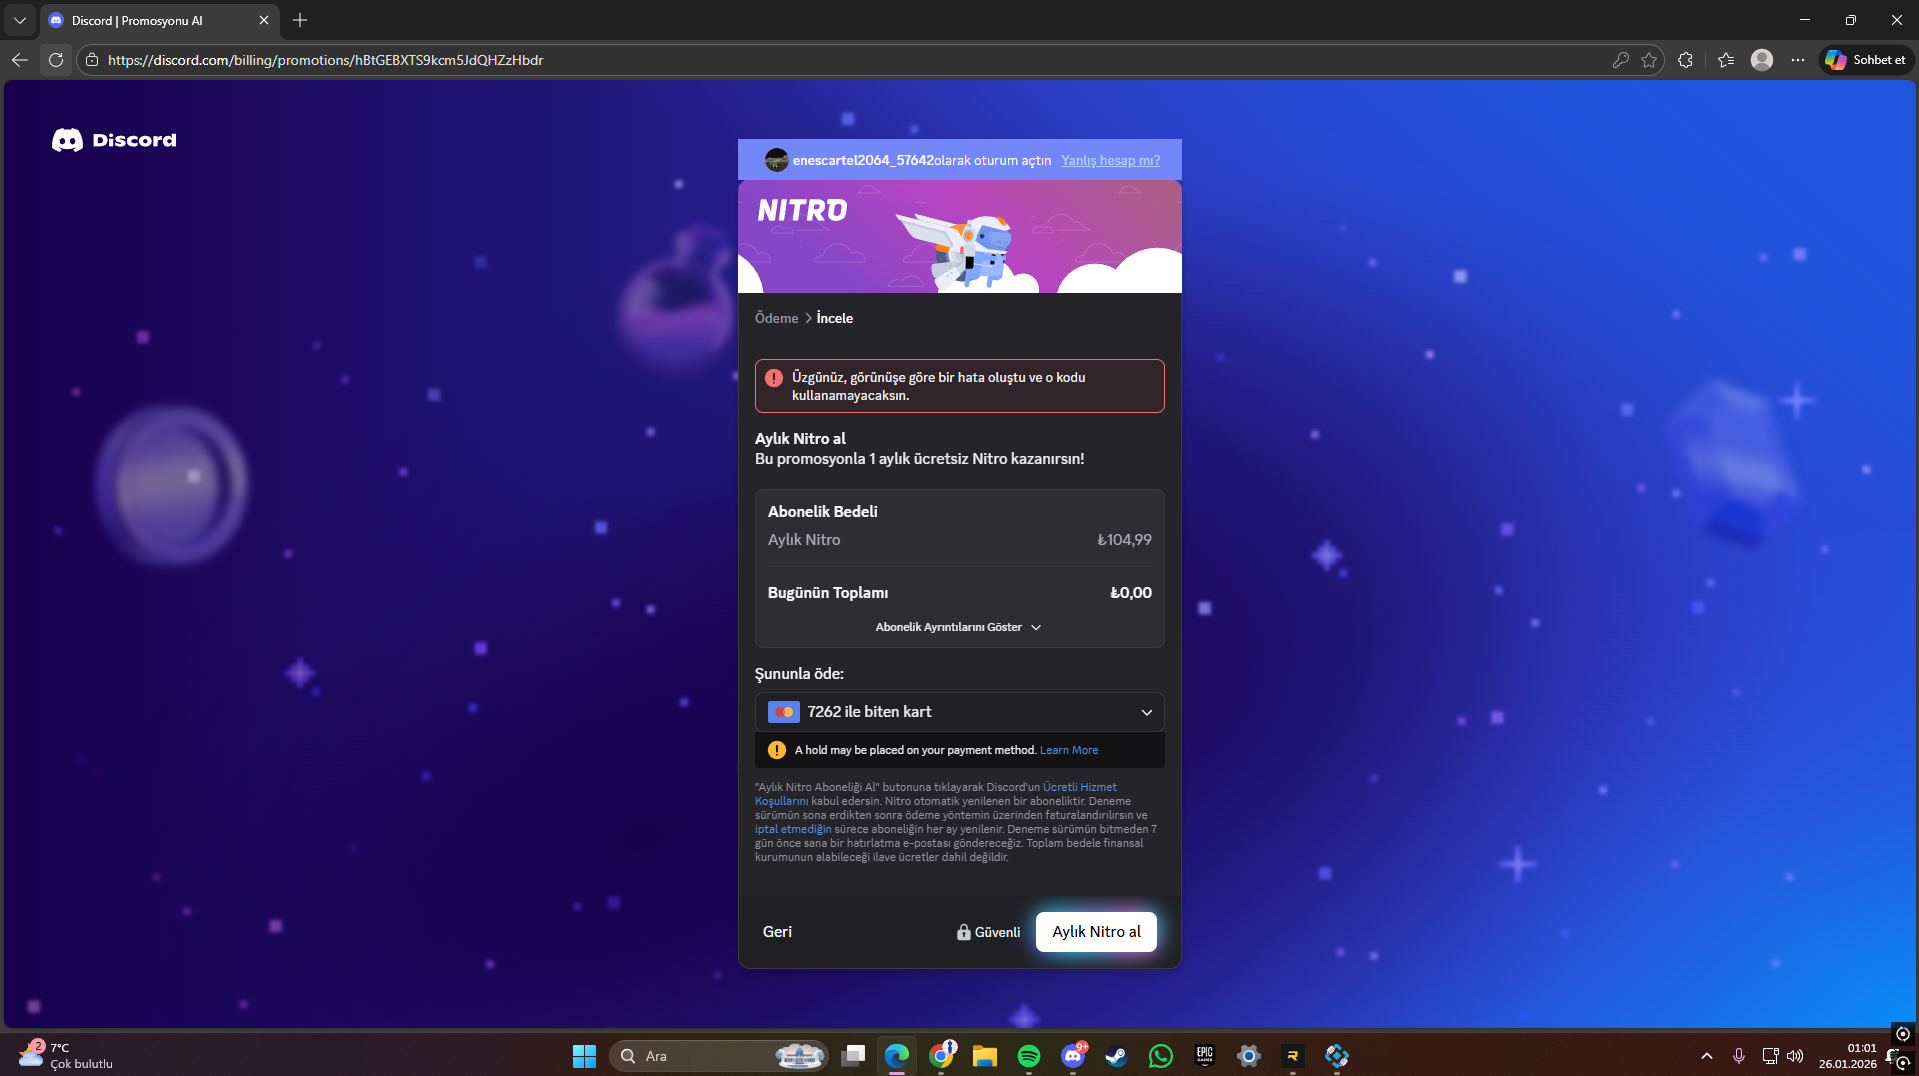The width and height of the screenshot is (1919, 1076).
Task: Open the tab search dropdown arrow
Action: [x=19, y=20]
